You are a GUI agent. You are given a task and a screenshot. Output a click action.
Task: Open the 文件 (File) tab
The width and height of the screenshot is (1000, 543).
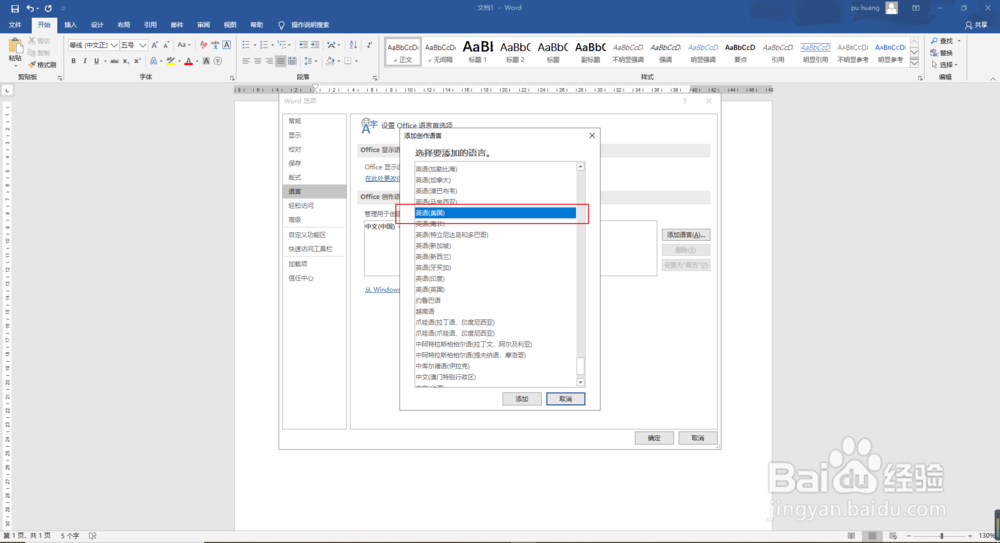point(15,25)
